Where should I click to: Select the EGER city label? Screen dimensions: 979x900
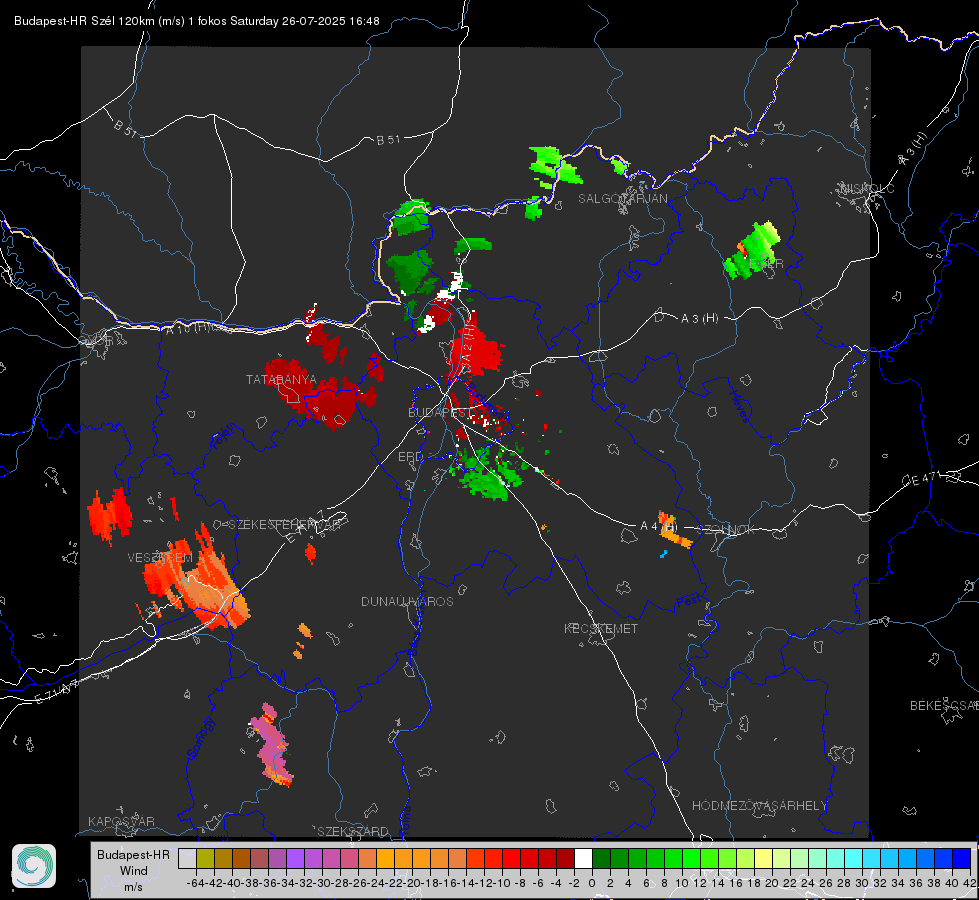(766, 264)
